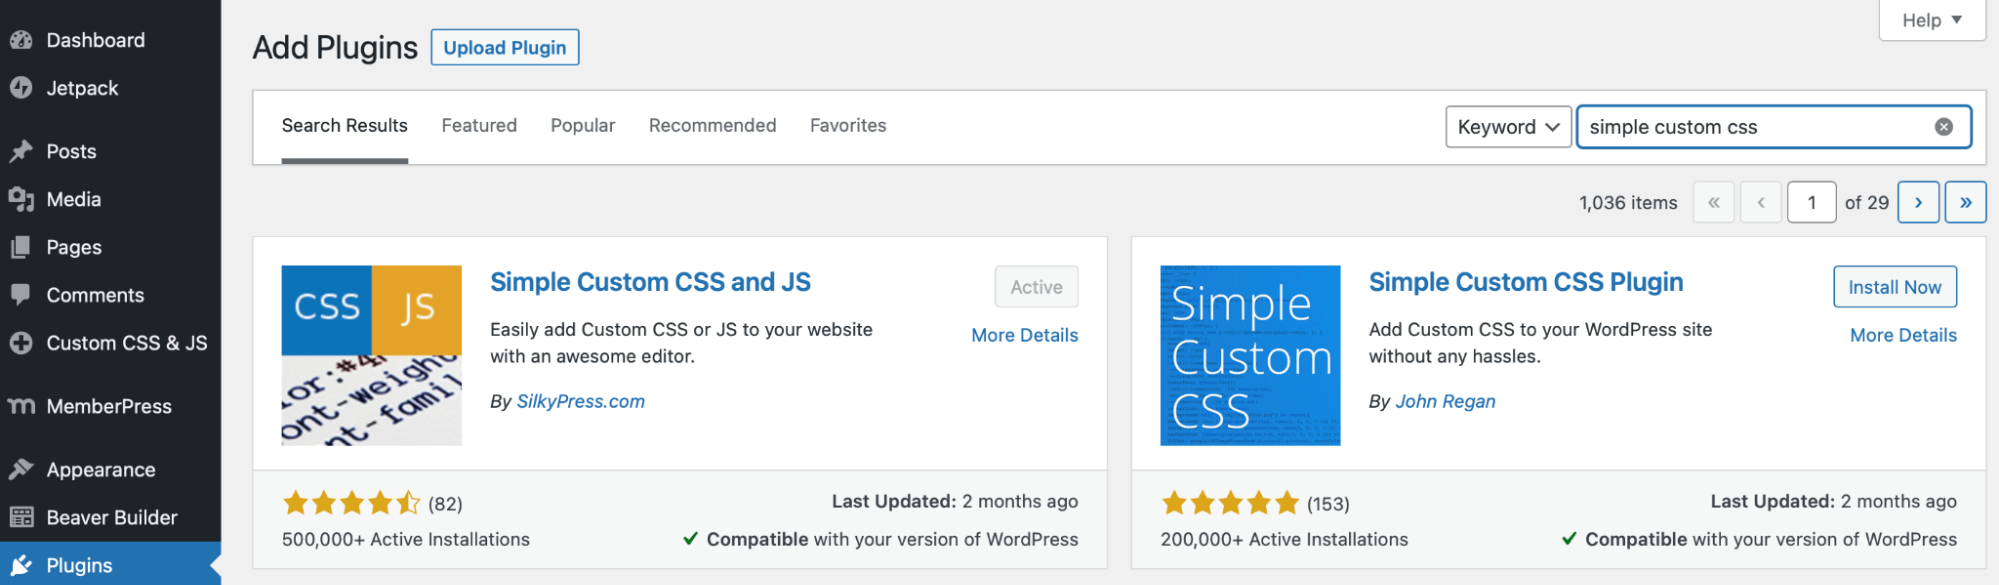Install Simple Custom CSS Plugin now
Image resolution: width=1999 pixels, height=585 pixels.
click(1894, 287)
